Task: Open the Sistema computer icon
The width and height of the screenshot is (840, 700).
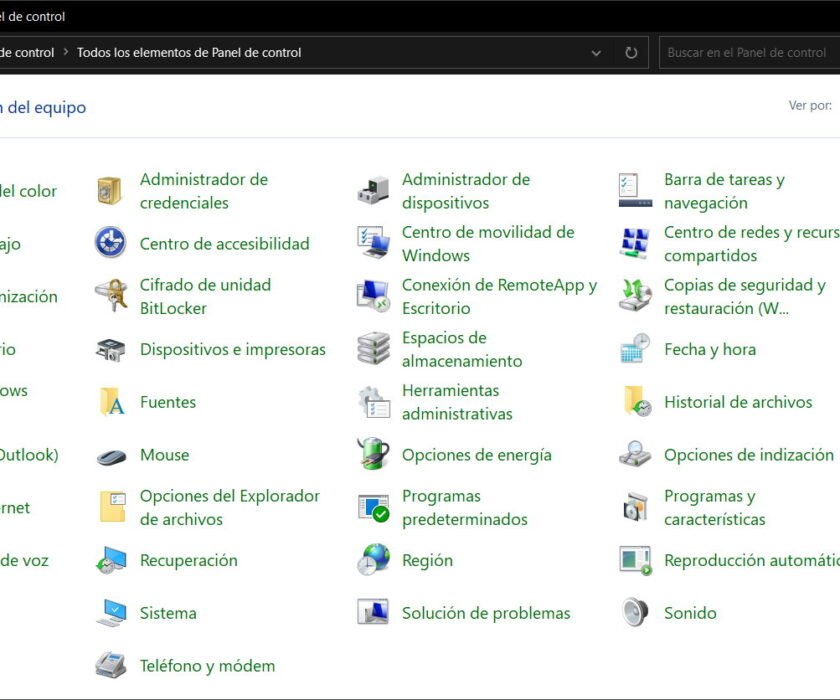Action: click(111, 613)
